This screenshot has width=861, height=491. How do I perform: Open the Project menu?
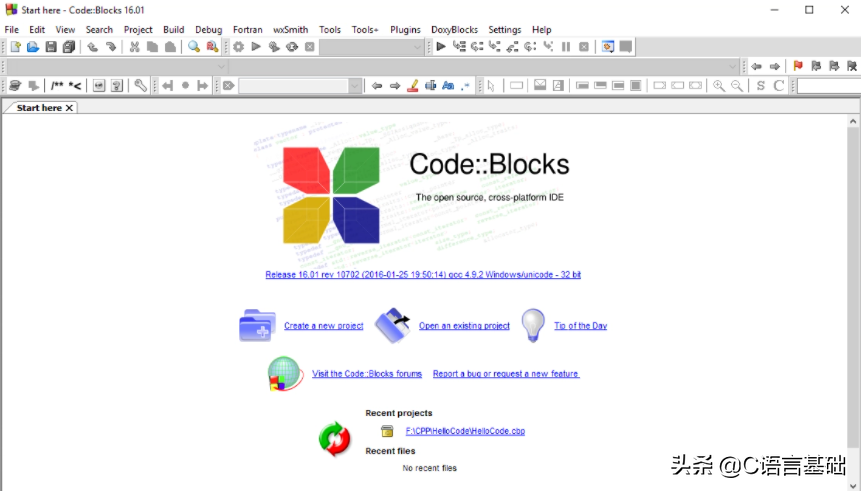pos(138,30)
